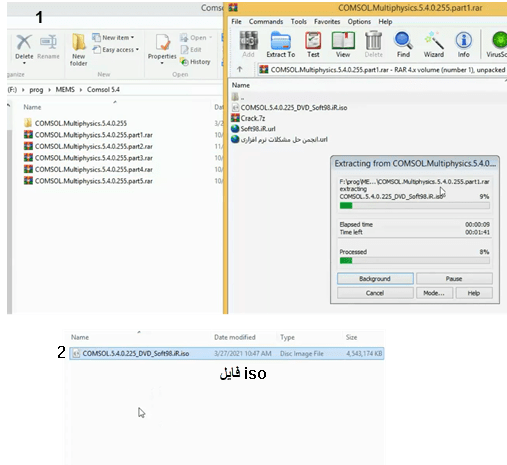Click the Delete trash icon in WinRAR

pos(373,44)
